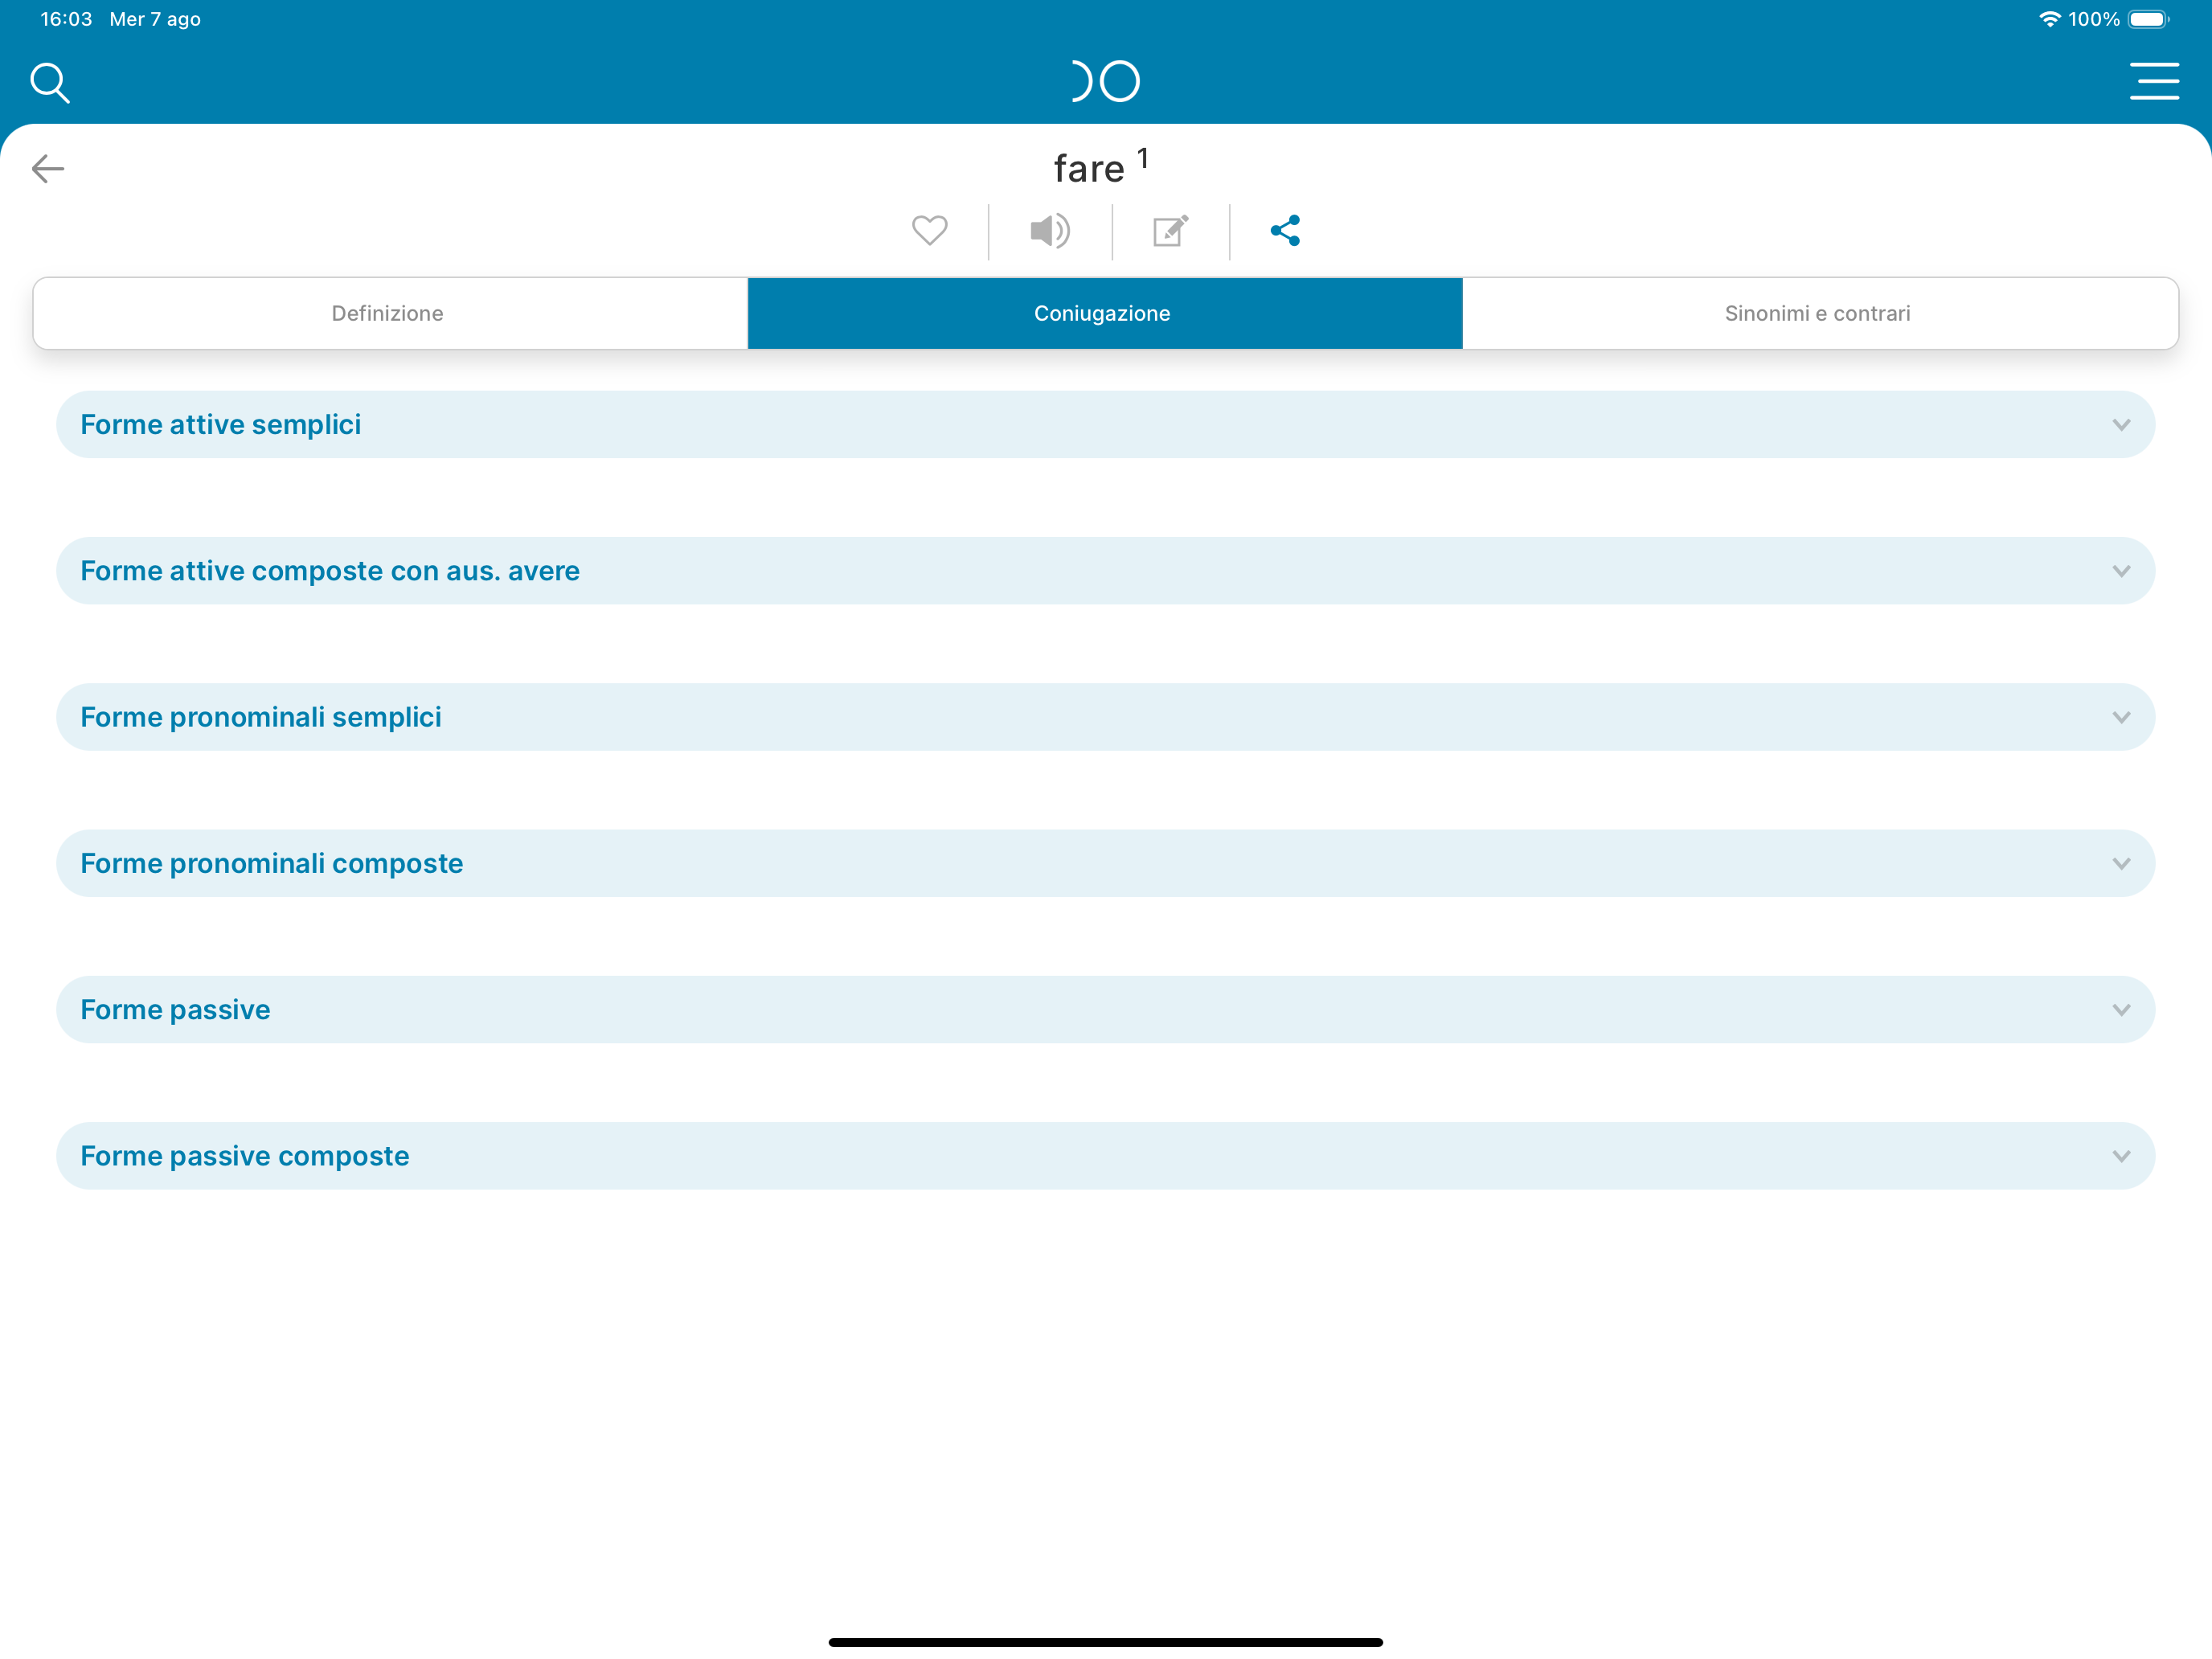Expand Forme attive semplici chevron
2212x1659 pixels.
pos(2121,425)
